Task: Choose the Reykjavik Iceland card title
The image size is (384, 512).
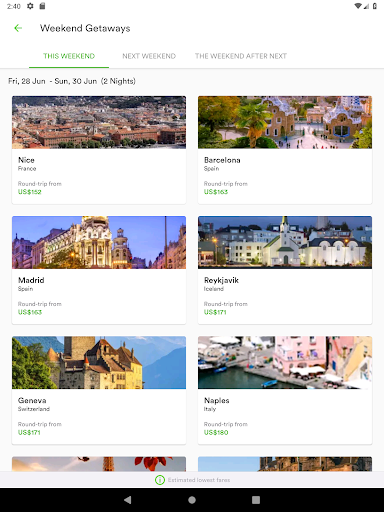Action: pyautogui.click(x=221, y=280)
